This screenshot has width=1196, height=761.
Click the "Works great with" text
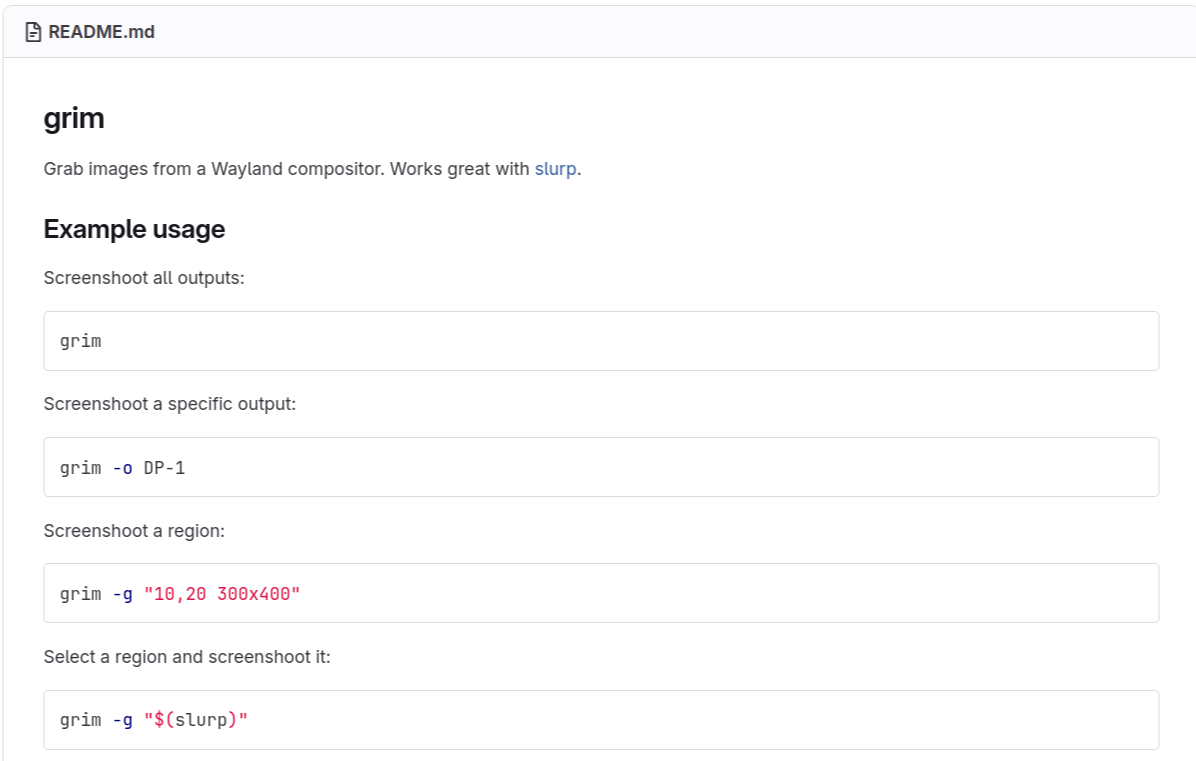459,169
